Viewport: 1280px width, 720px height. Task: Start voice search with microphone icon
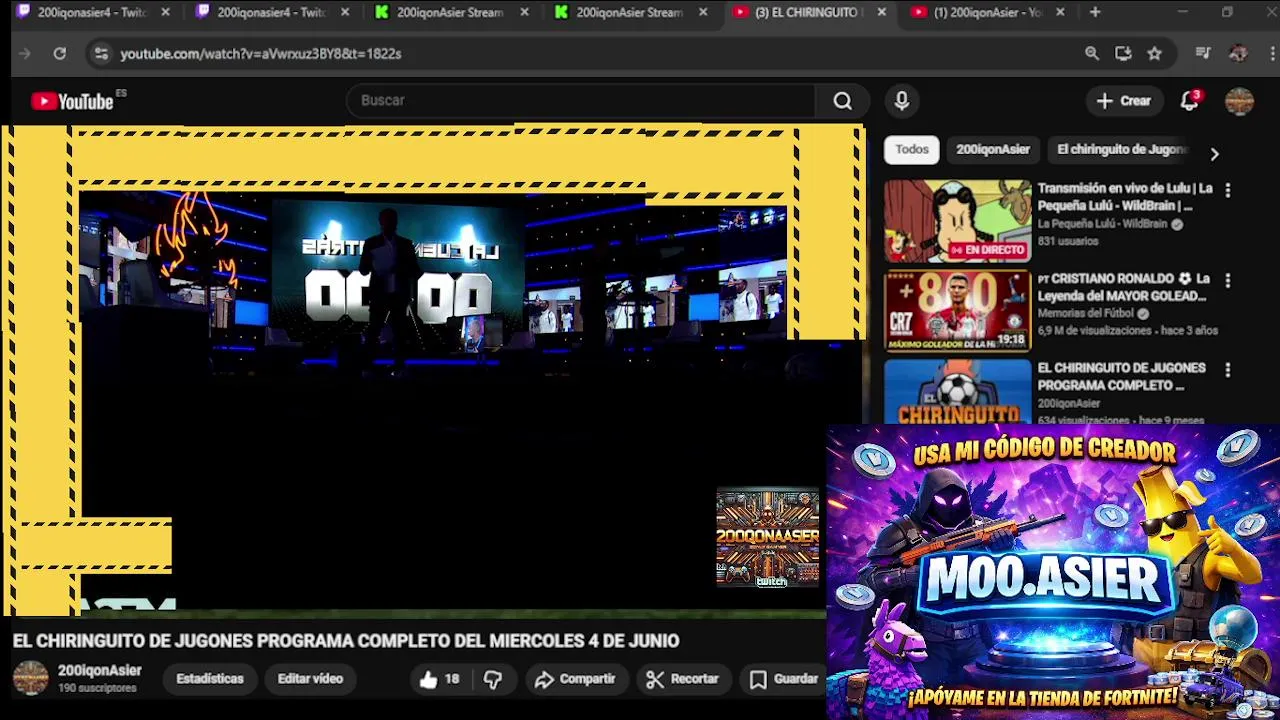[902, 101]
